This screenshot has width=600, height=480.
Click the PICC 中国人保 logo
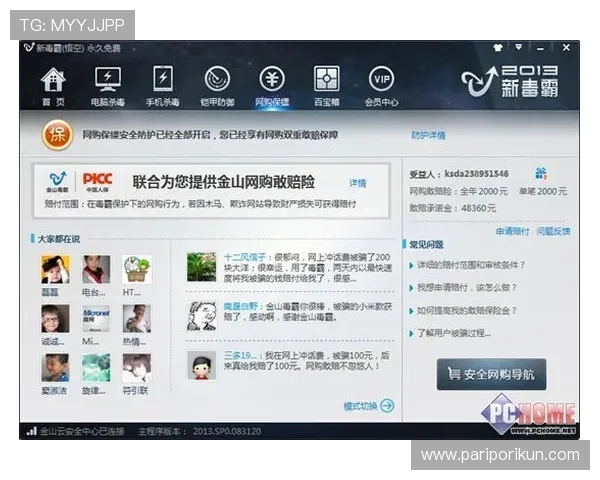point(98,182)
